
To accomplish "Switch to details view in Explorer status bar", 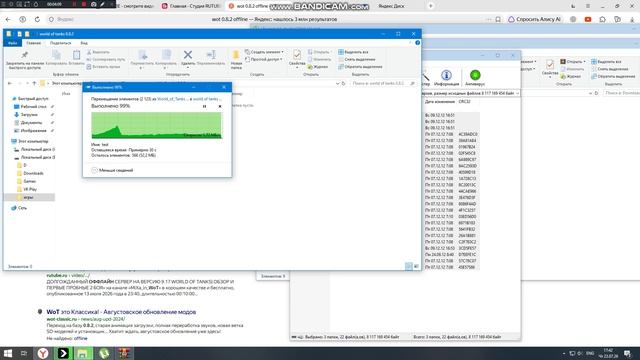I will (409, 267).
